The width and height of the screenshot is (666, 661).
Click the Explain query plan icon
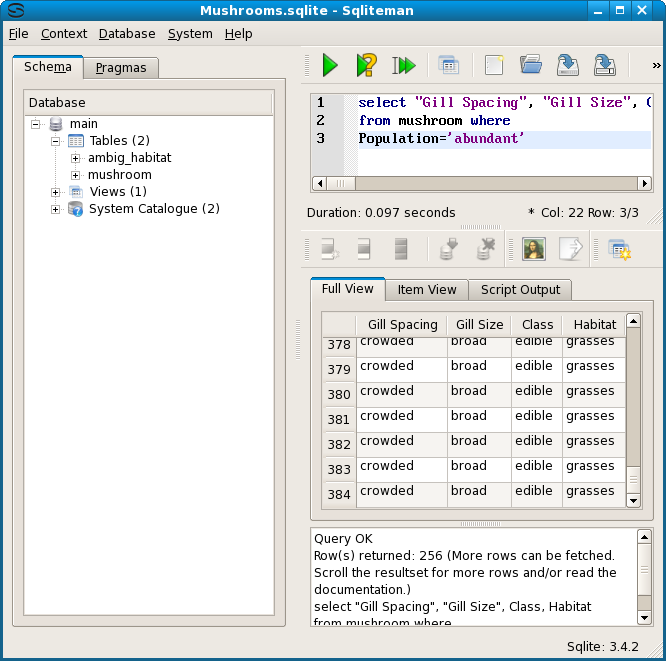366,66
